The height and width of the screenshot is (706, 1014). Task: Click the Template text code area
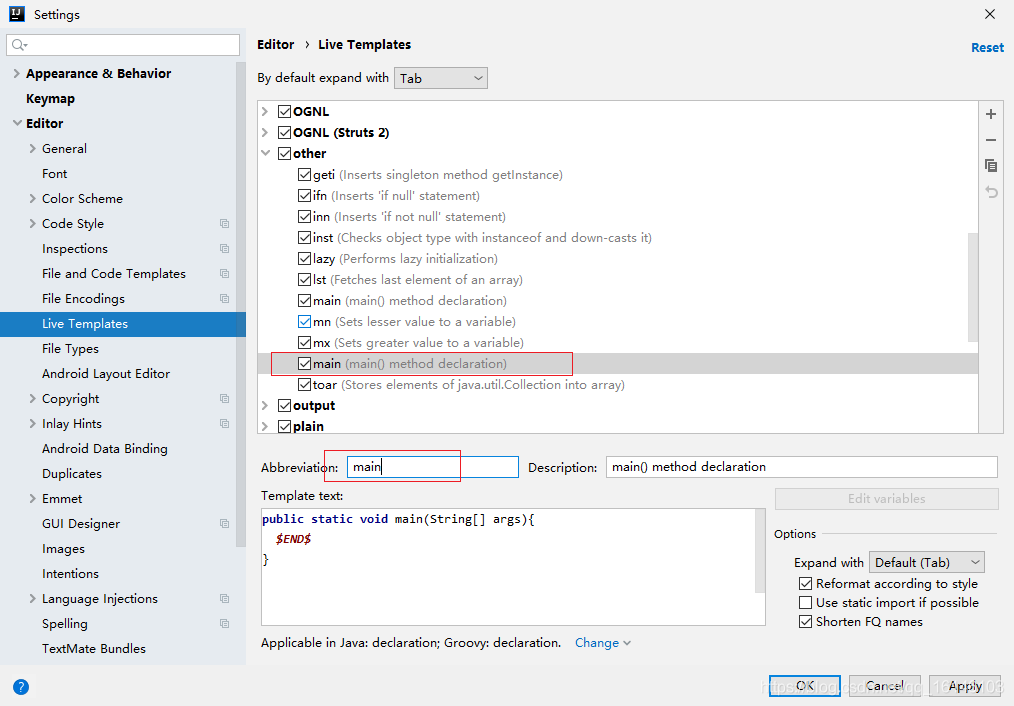(x=508, y=566)
